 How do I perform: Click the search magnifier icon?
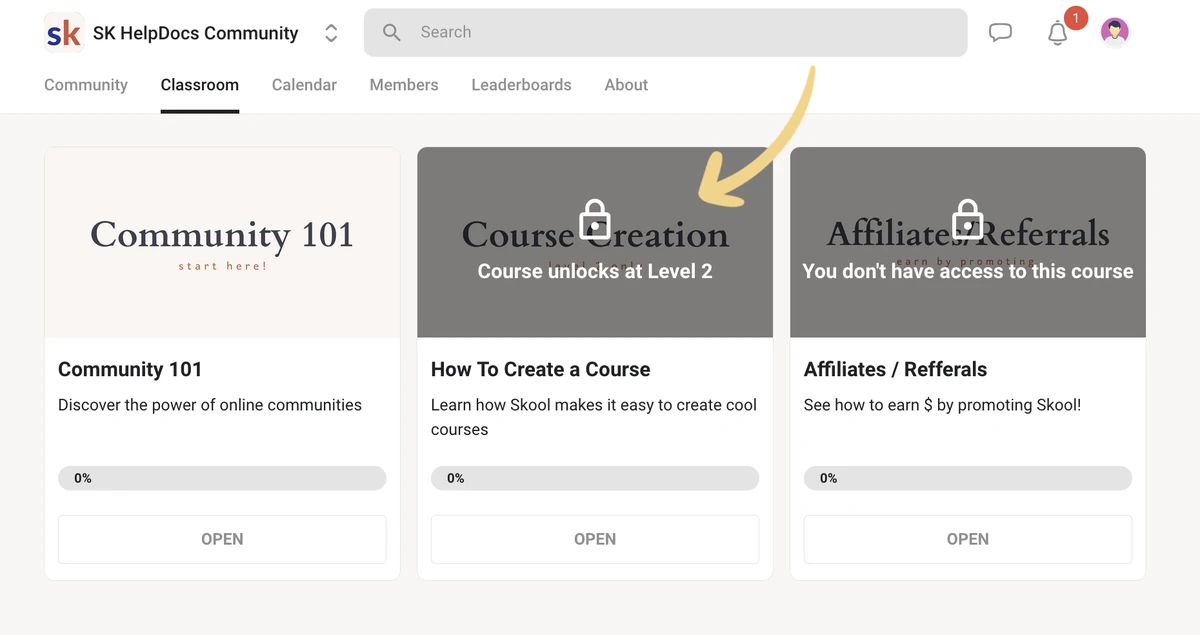coord(392,33)
